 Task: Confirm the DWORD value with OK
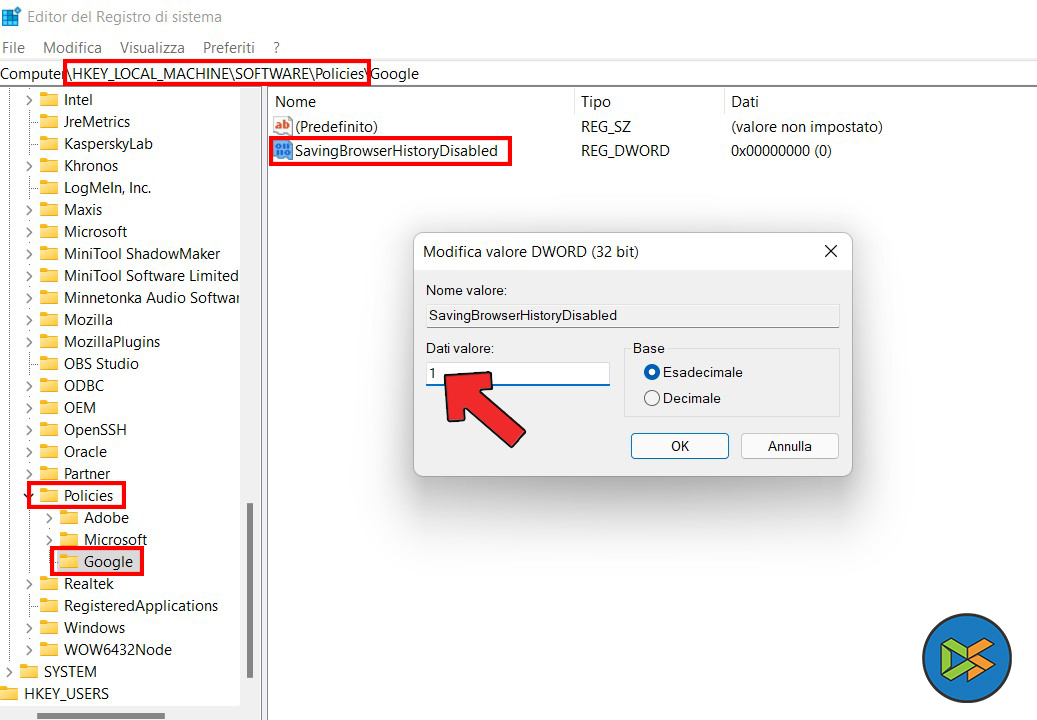coord(680,446)
